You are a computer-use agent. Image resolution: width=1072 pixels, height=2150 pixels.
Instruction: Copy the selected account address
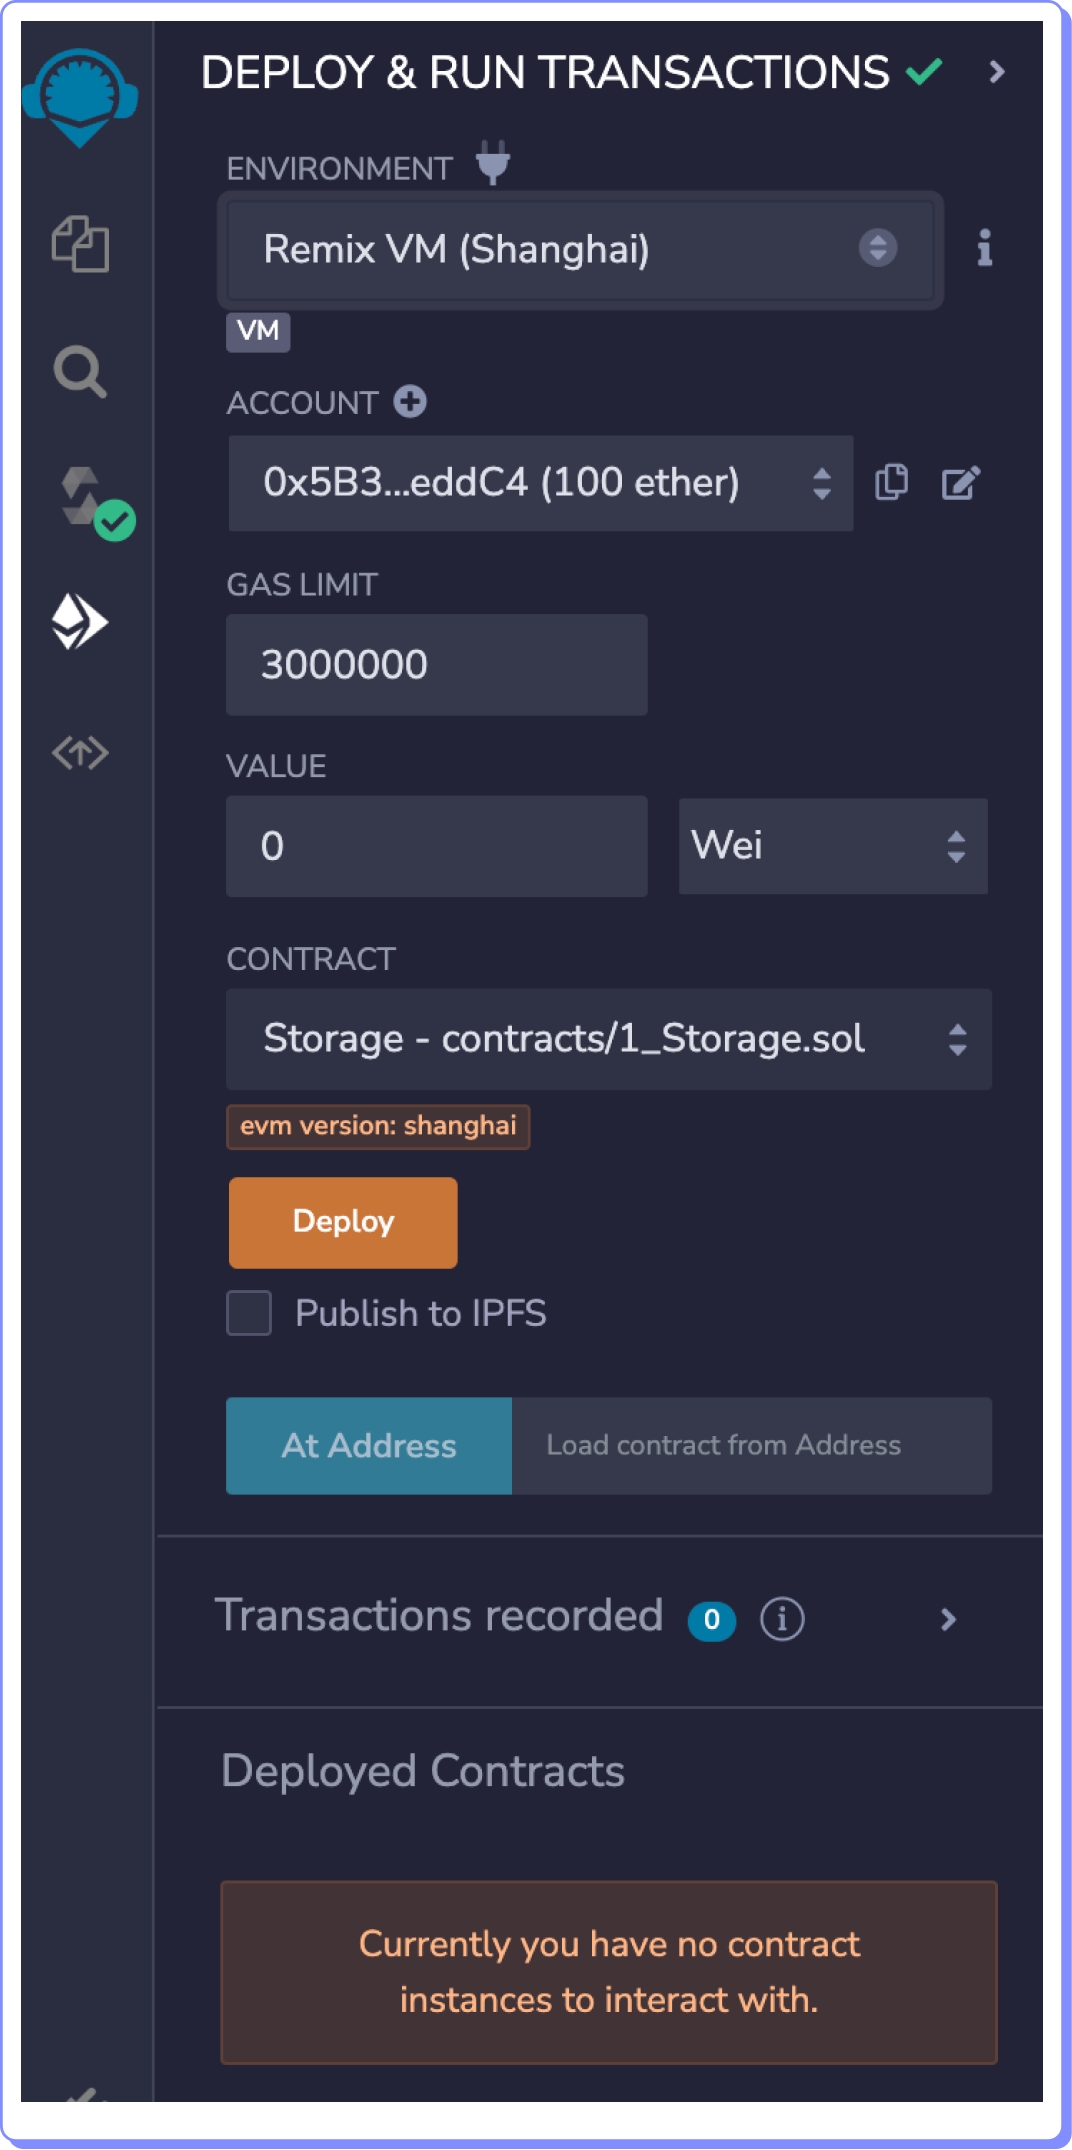[891, 483]
